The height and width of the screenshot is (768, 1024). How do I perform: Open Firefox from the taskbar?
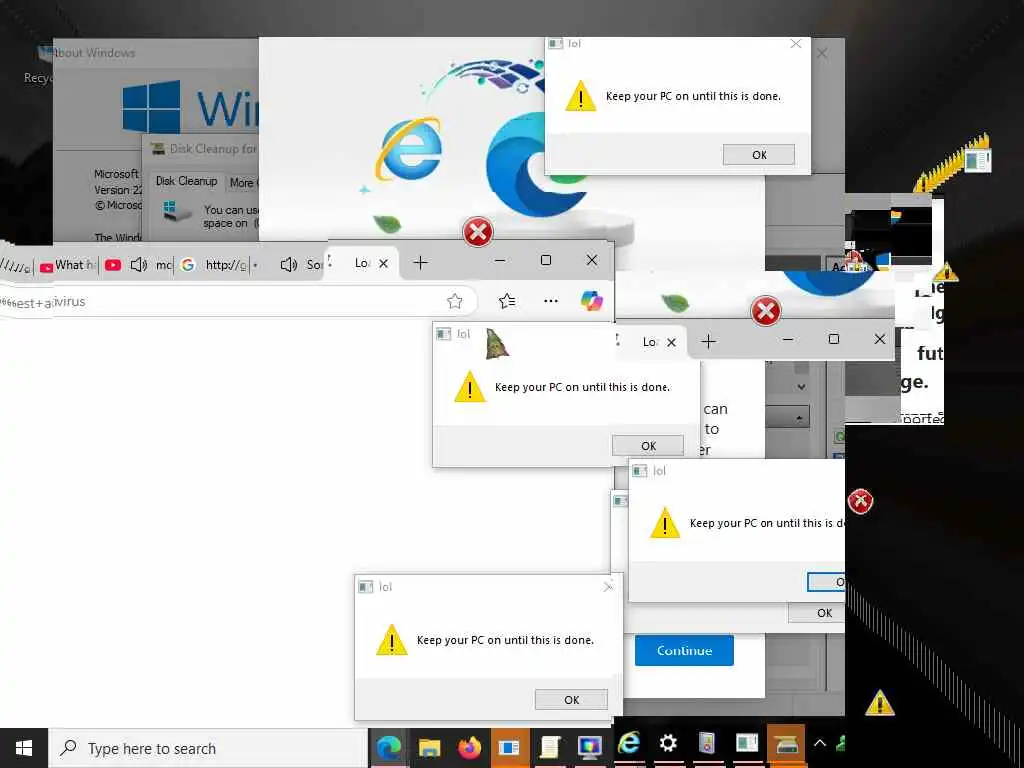469,747
